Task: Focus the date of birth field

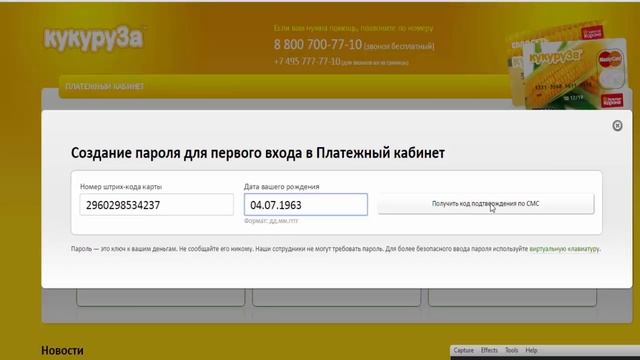Action: tap(306, 204)
